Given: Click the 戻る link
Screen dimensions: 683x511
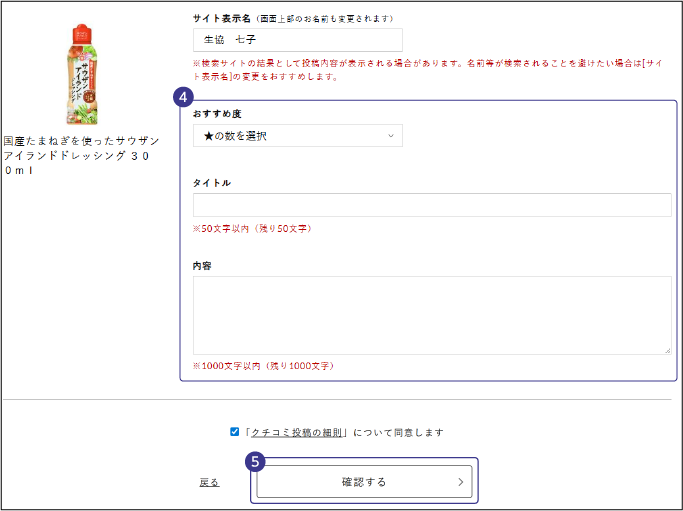Looking at the screenshot, I should [x=209, y=482].
